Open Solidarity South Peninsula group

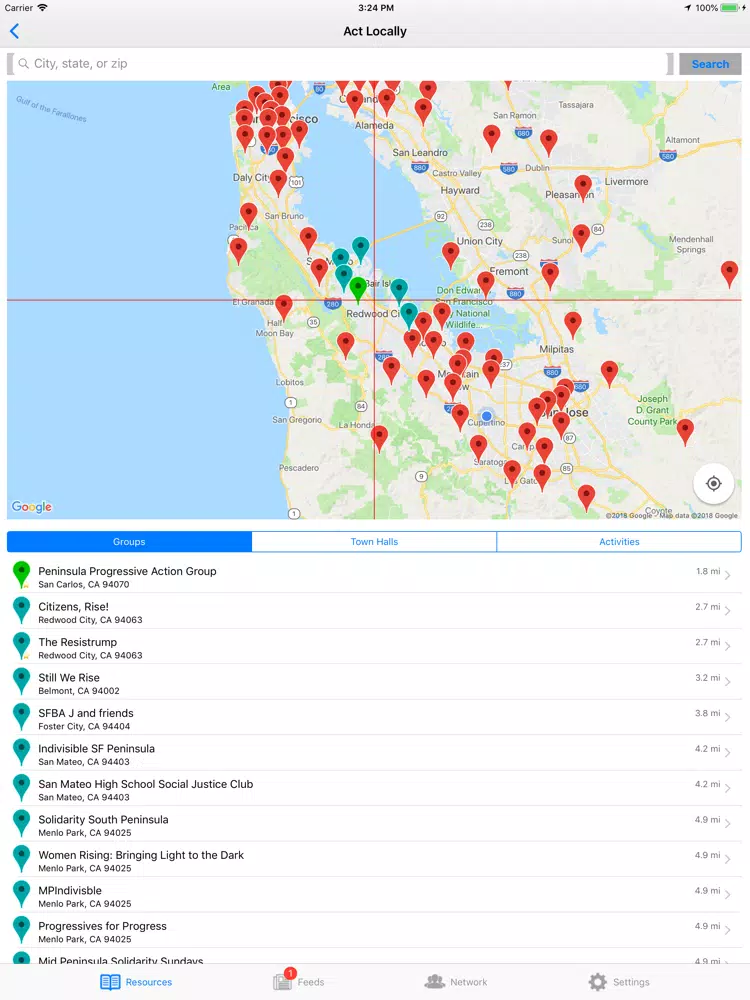coord(374,825)
